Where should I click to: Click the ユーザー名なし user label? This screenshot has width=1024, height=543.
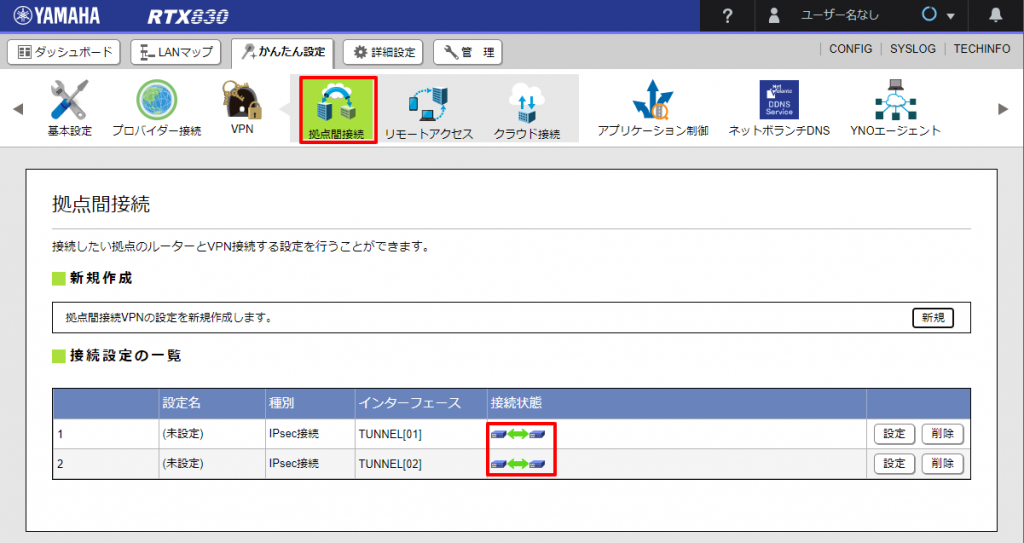point(840,15)
